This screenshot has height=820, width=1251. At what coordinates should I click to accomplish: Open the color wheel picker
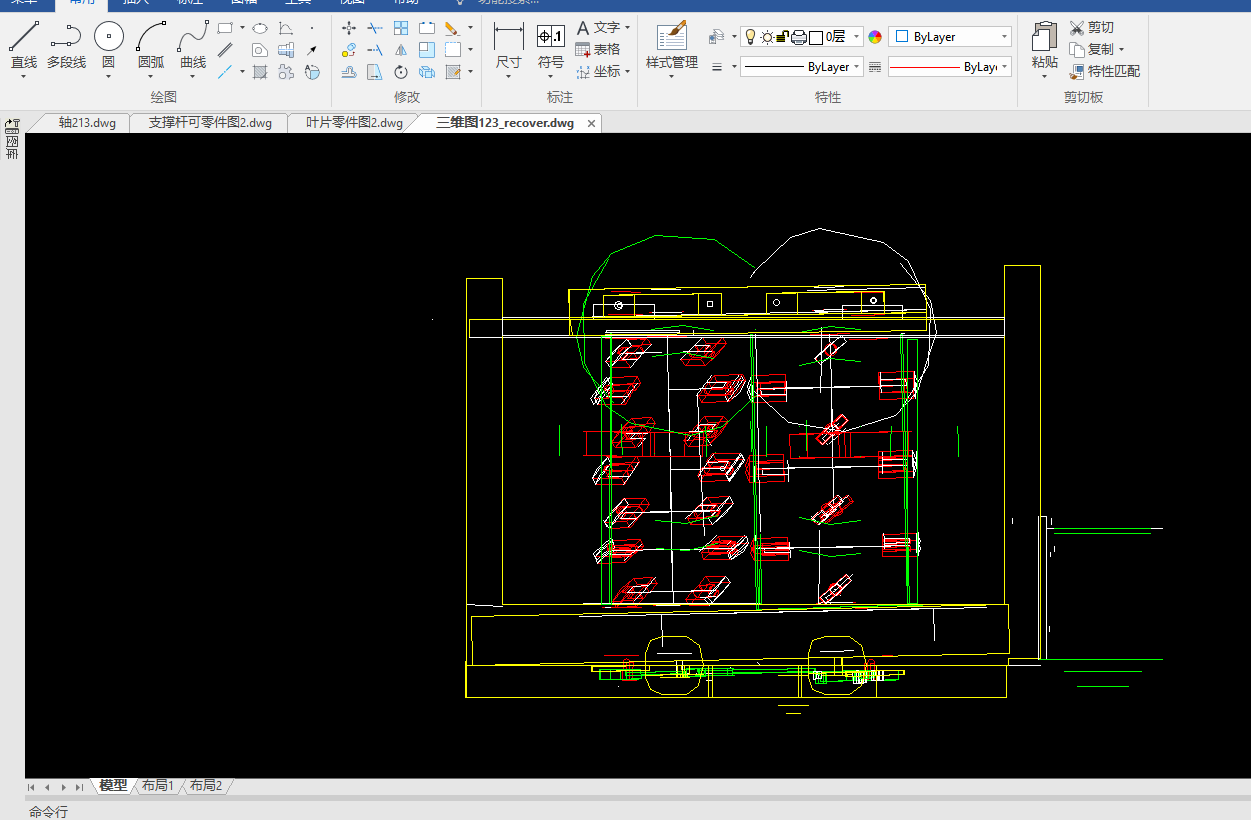[x=875, y=37]
